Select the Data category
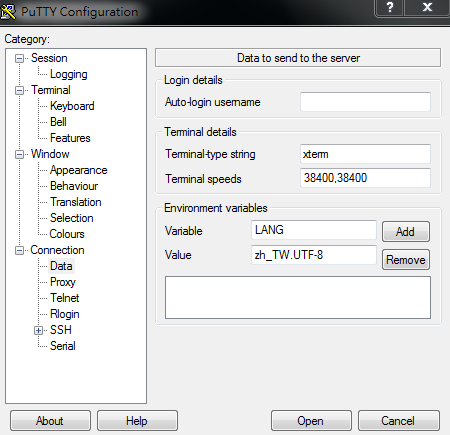450x435 pixels. [x=61, y=266]
